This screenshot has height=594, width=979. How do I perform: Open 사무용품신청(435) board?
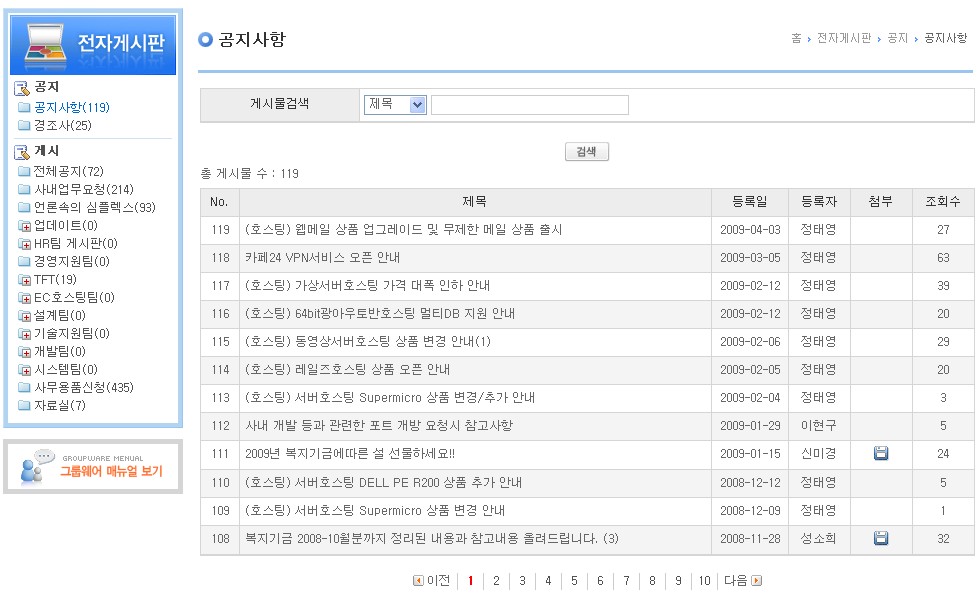click(x=84, y=387)
